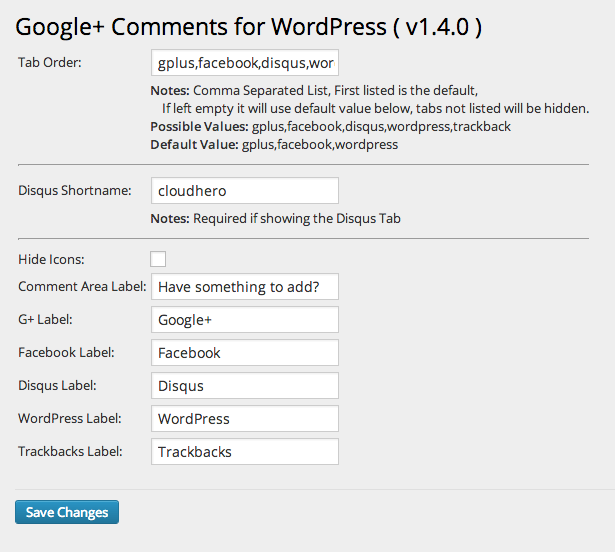Click the 'Disqus Label:' text
The height and width of the screenshot is (552, 615).
[57, 385]
